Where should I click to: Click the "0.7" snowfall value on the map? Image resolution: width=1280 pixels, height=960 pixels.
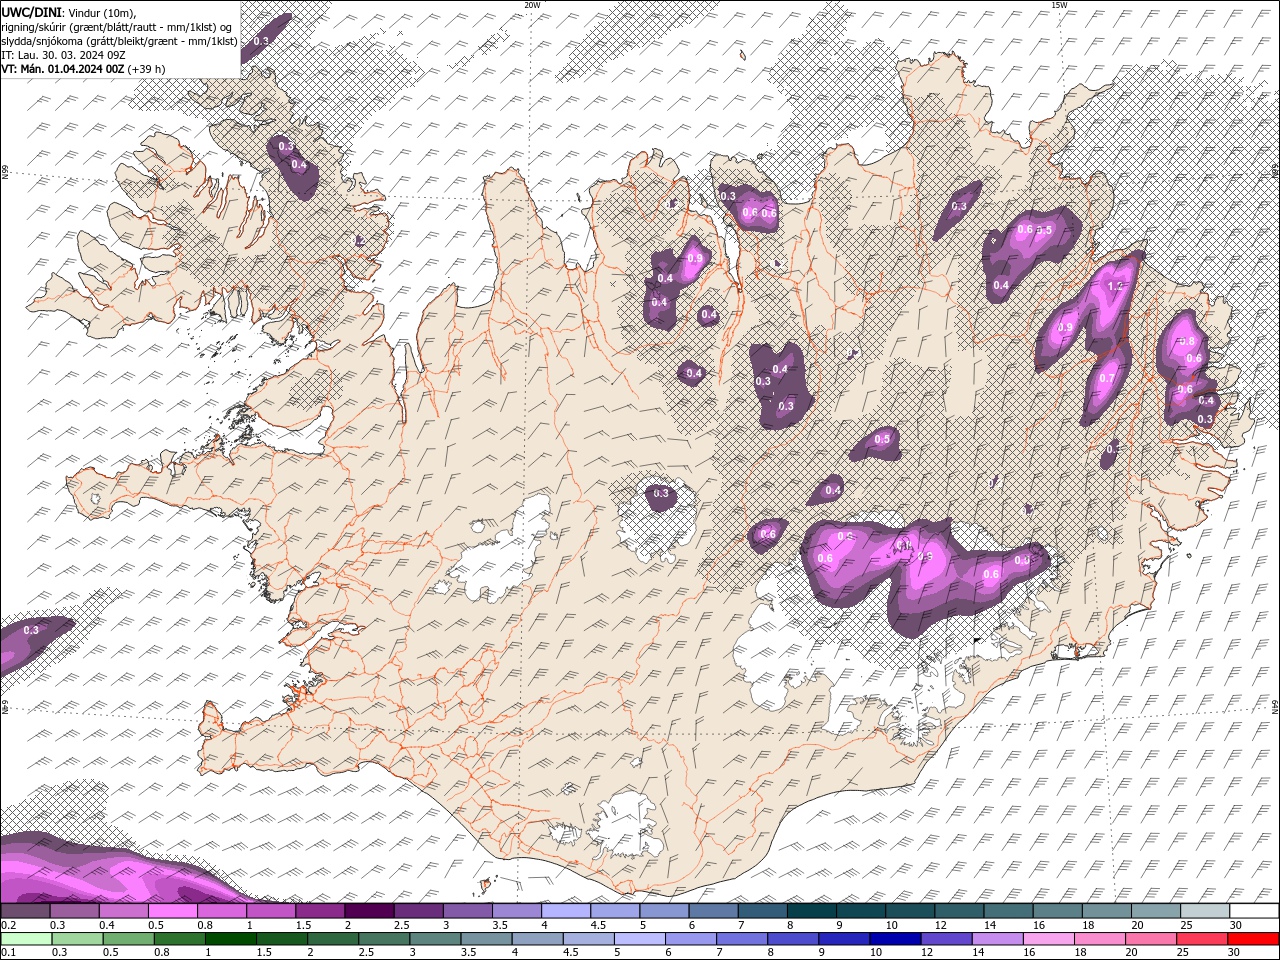(1106, 378)
